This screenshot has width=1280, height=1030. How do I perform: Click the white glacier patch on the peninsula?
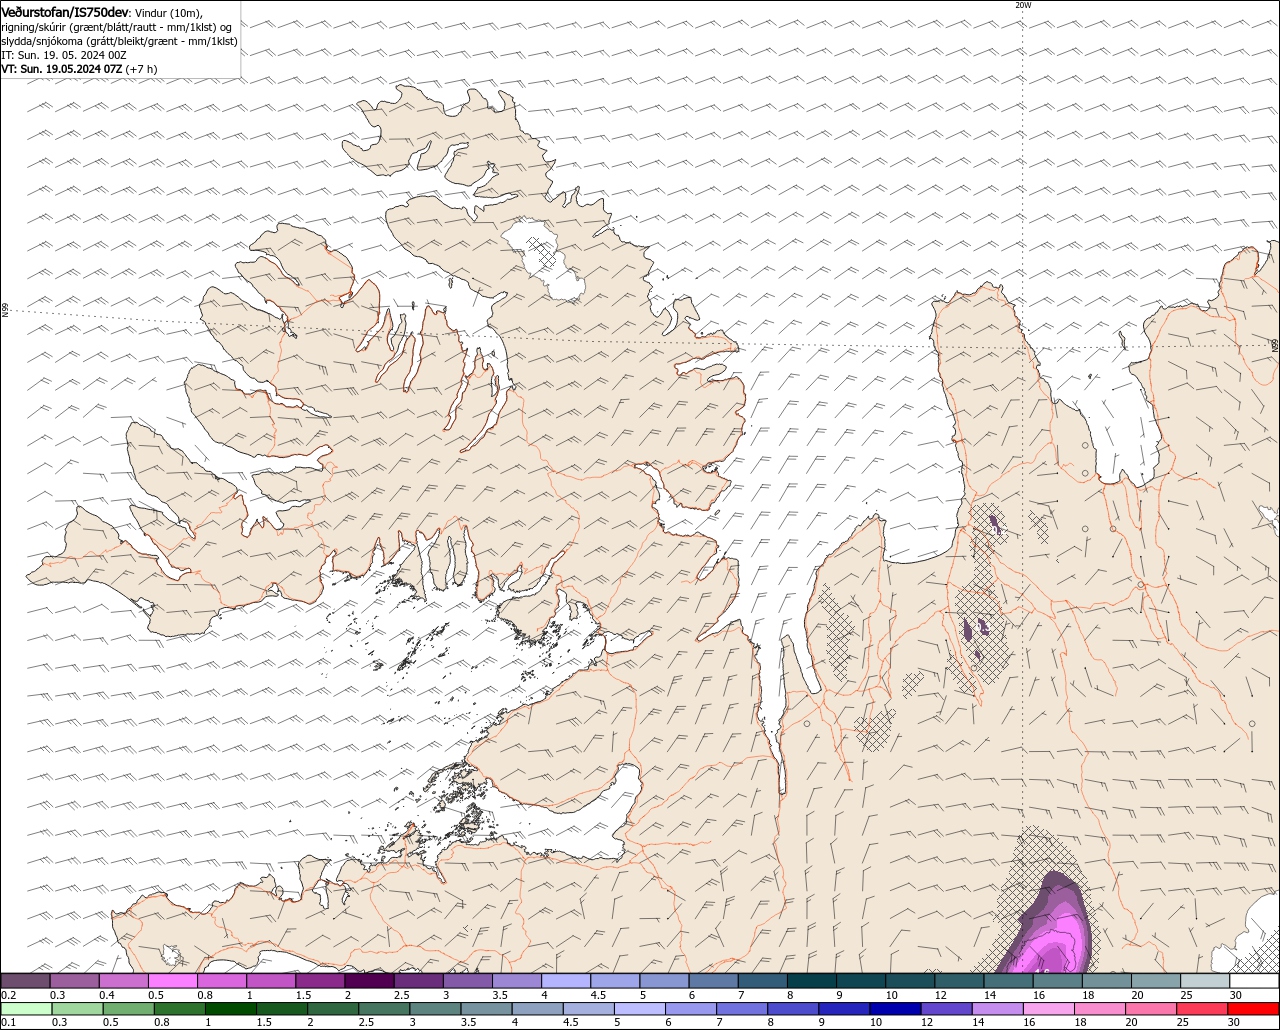click(x=544, y=259)
